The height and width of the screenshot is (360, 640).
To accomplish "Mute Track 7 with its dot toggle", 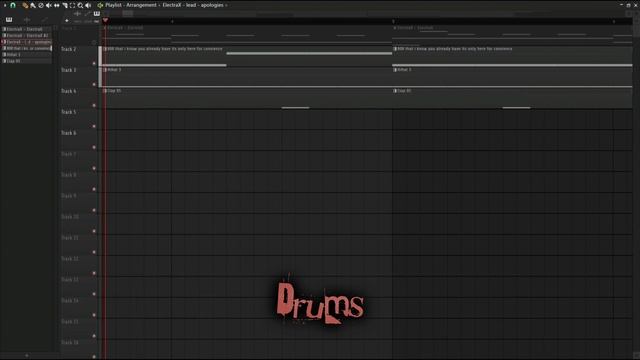I will click(94, 168).
